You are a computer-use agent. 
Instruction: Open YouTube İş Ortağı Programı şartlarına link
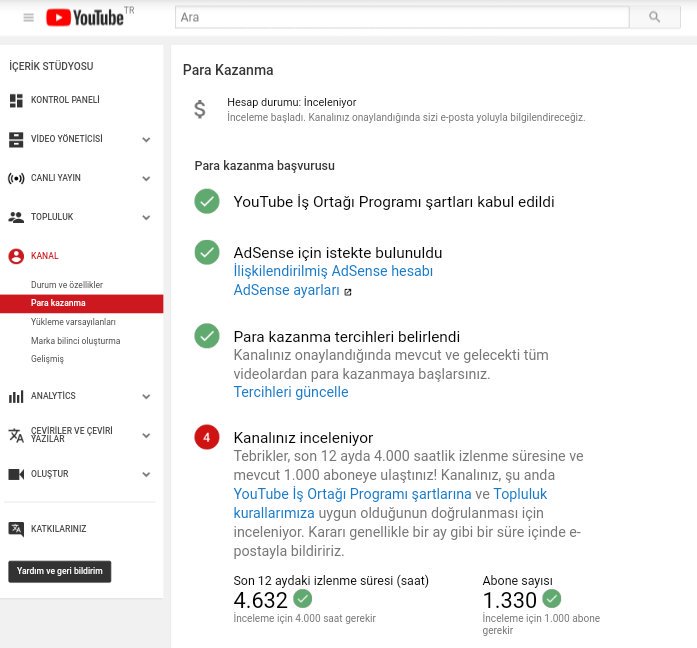pyautogui.click(x=352, y=494)
